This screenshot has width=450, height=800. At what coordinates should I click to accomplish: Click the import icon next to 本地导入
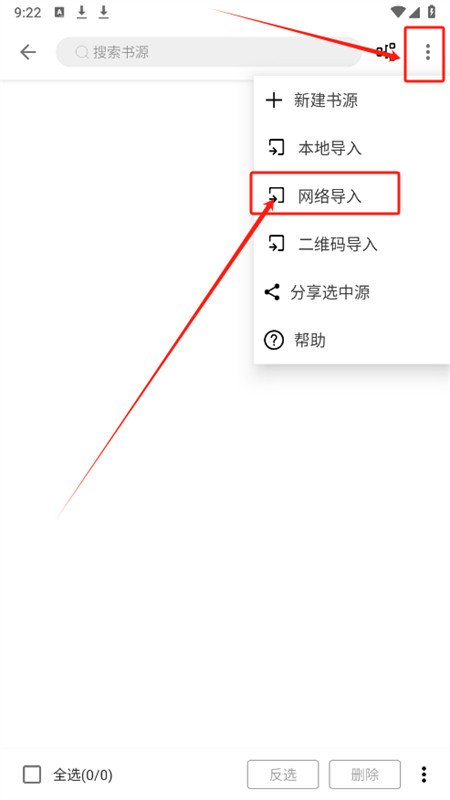(x=276, y=148)
